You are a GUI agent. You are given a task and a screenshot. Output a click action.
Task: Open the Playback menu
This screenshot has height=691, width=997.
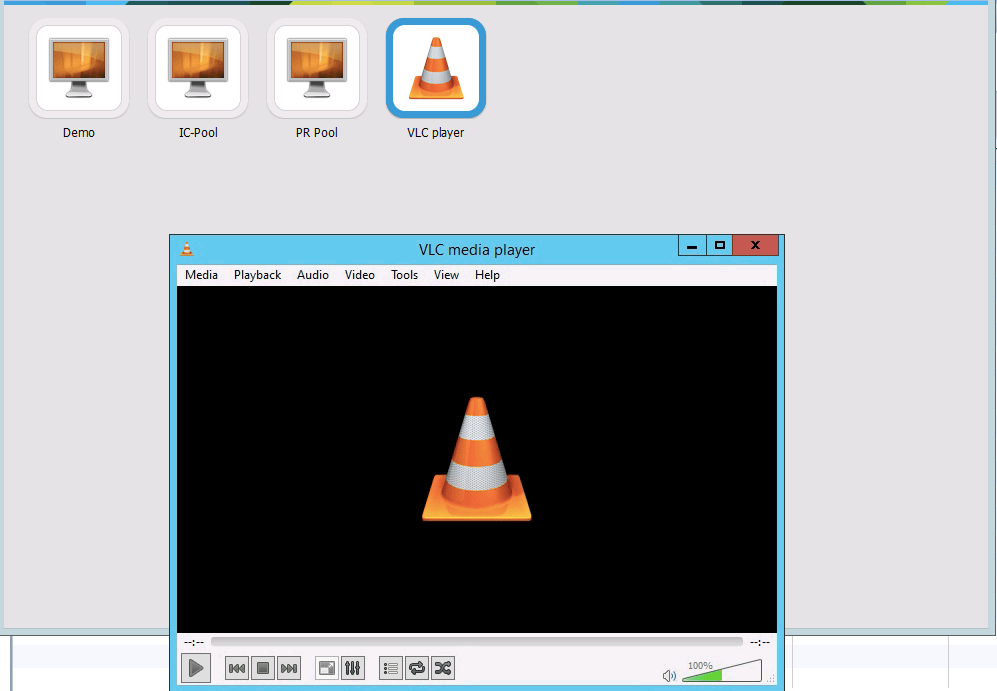(257, 275)
